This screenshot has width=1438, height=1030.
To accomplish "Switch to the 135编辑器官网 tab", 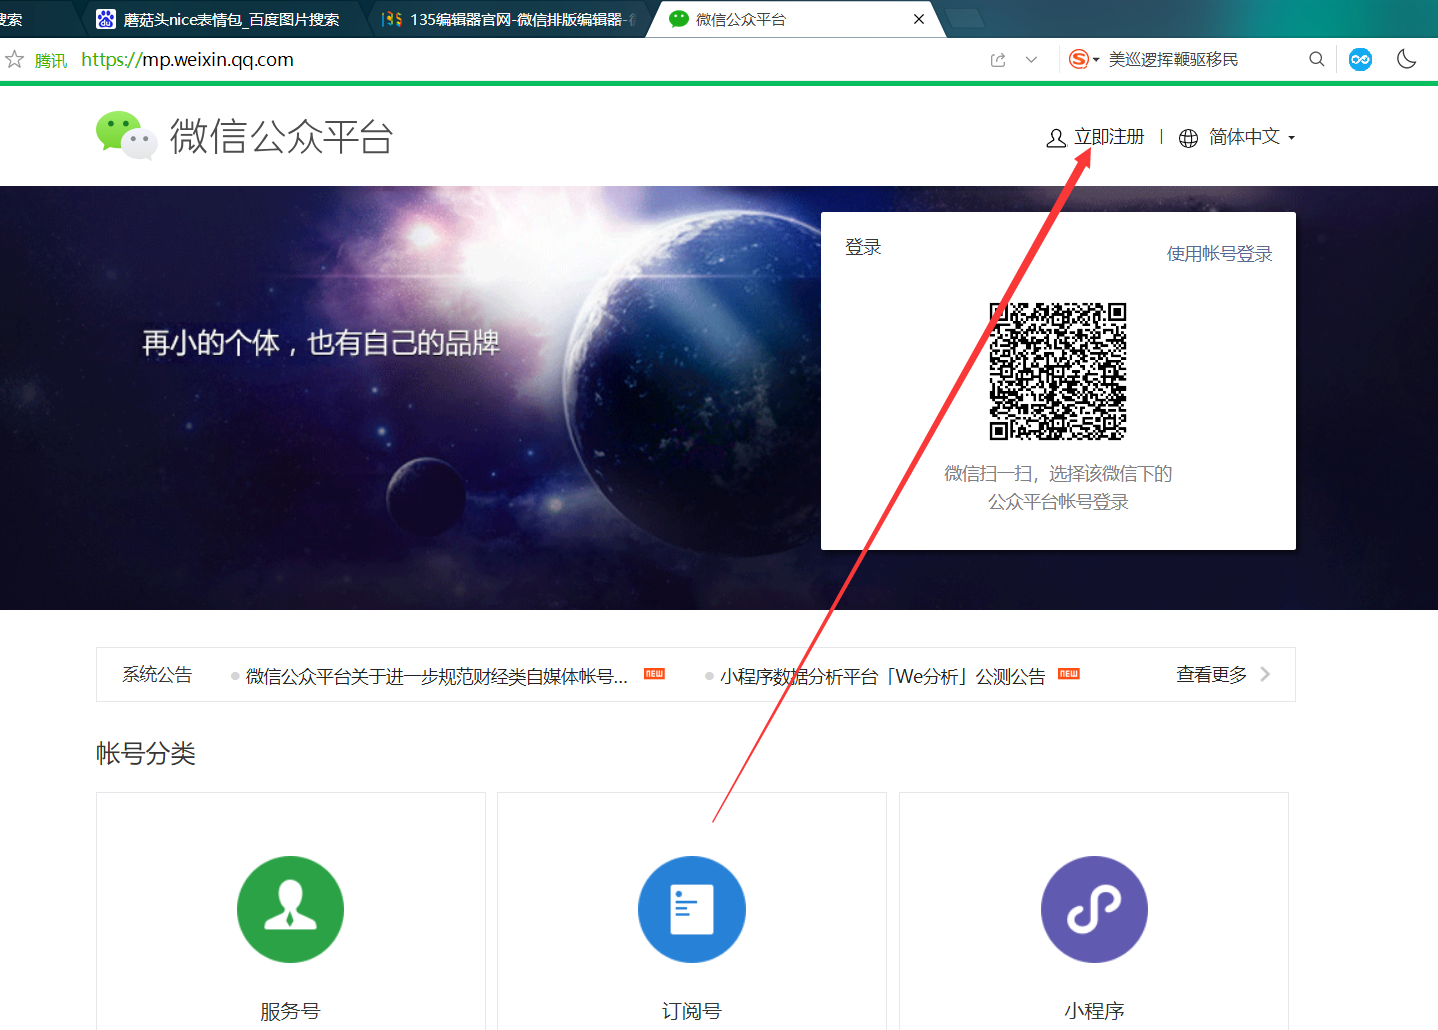I will (500, 18).
